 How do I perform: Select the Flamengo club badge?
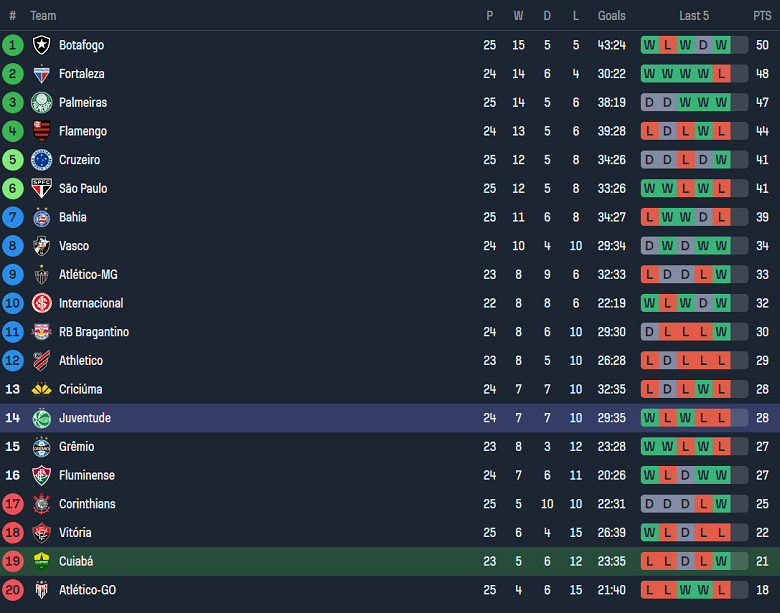41,131
